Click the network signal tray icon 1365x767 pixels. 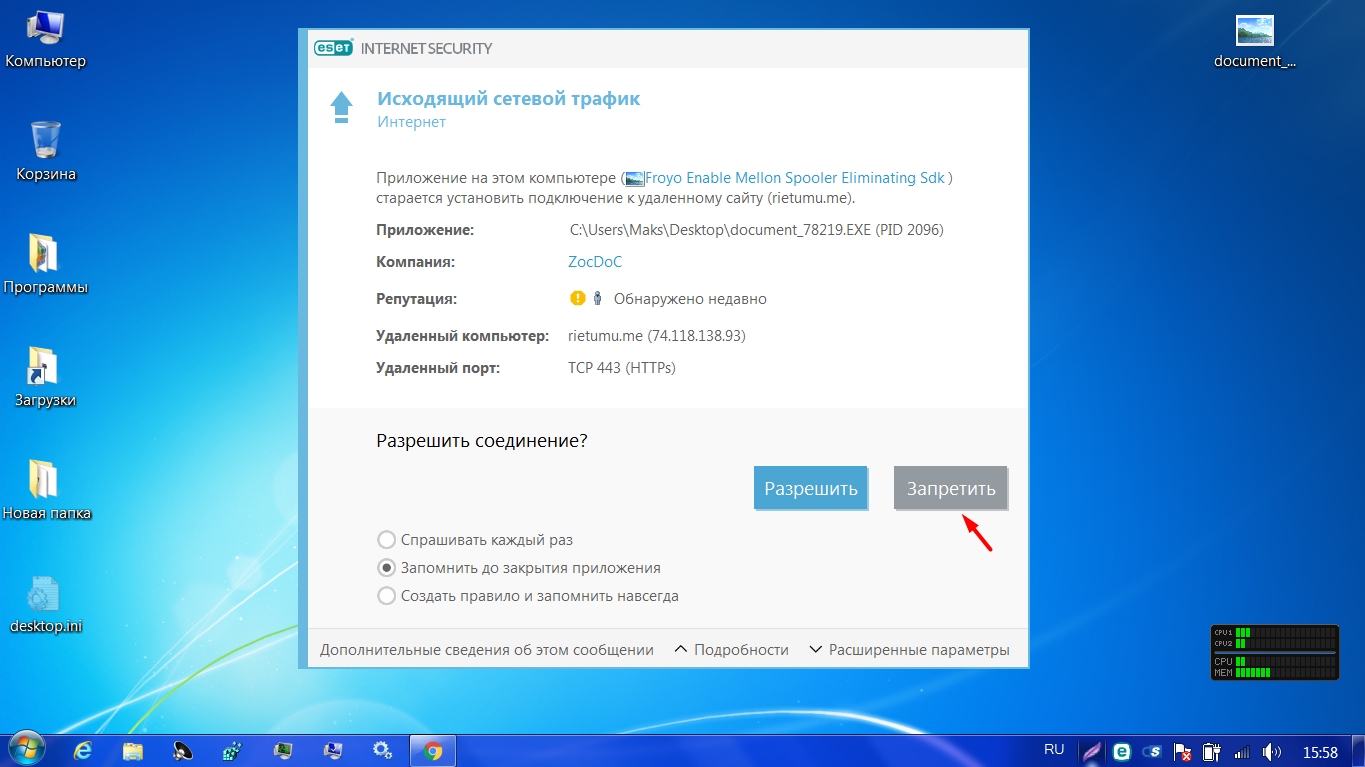tap(1242, 752)
